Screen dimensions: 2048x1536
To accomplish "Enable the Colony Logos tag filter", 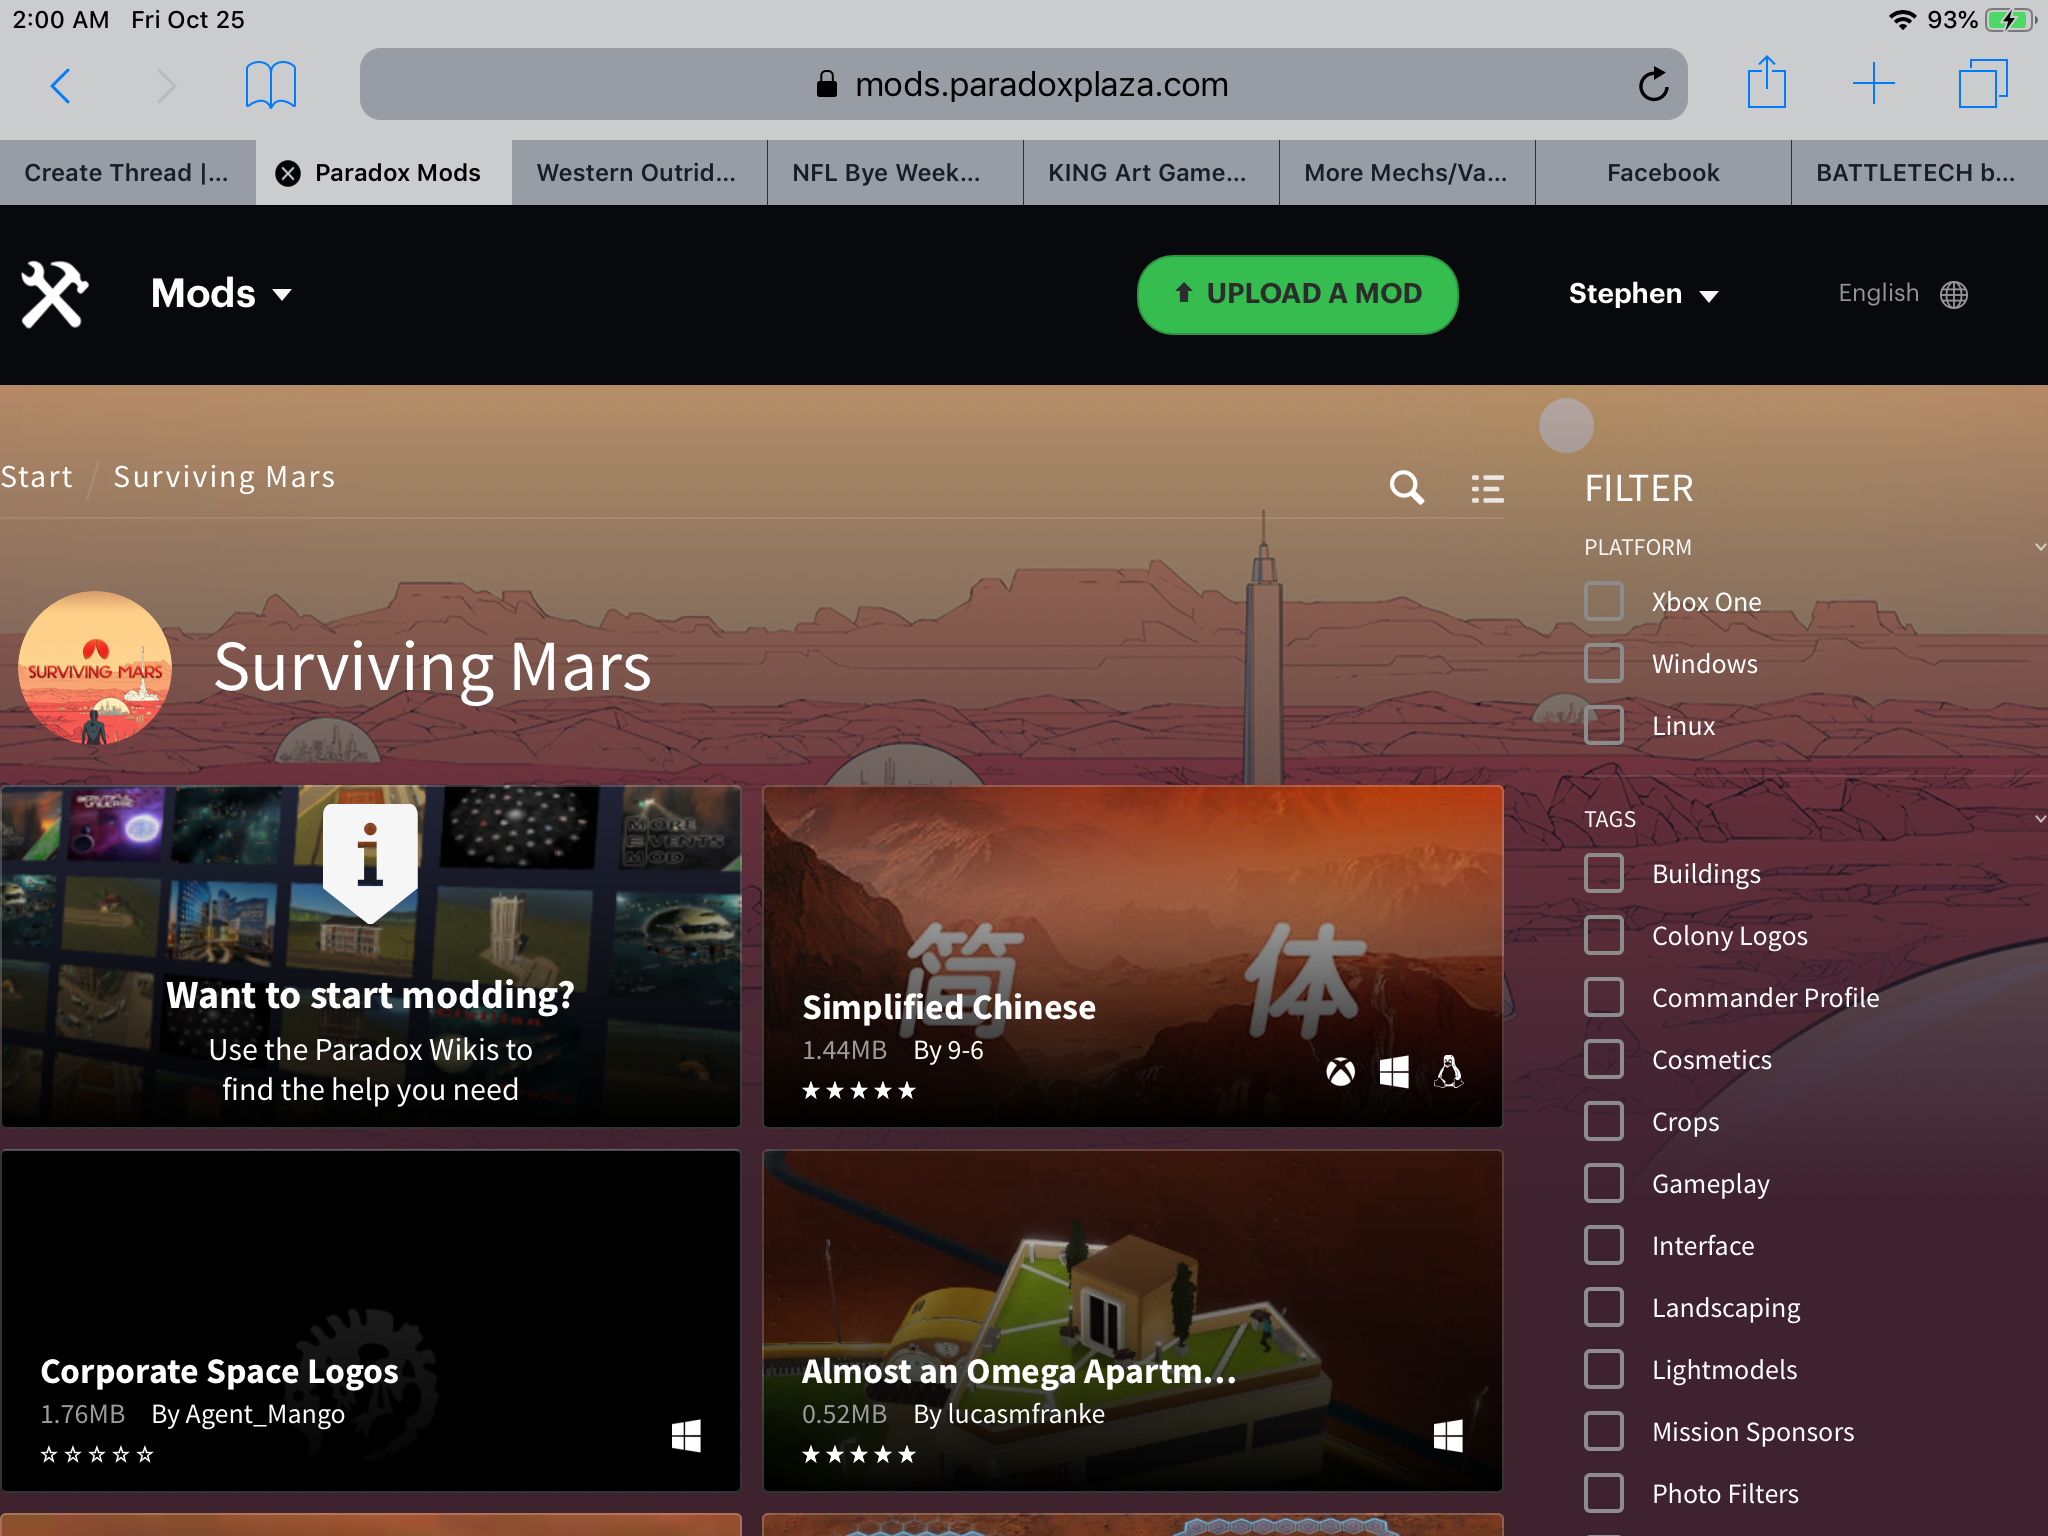I will click(x=1604, y=936).
